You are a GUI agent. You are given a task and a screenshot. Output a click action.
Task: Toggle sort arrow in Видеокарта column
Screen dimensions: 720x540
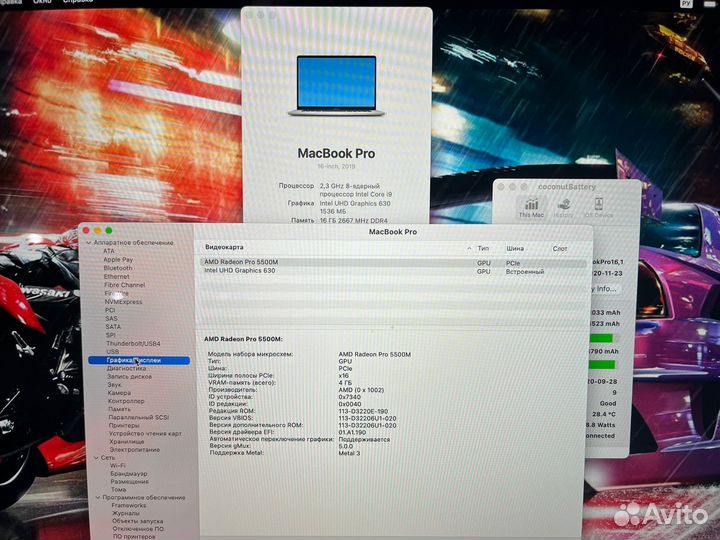469,248
